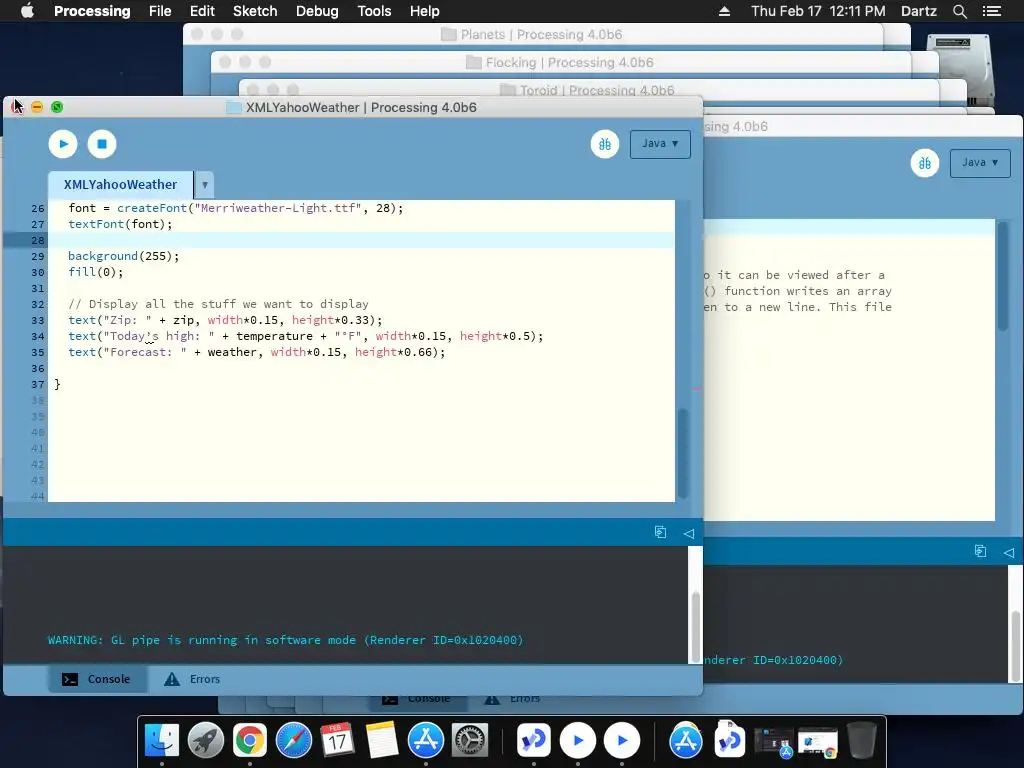
Task: Click the createFont line with Merriweather-Light.ttf
Action: pyautogui.click(x=236, y=208)
